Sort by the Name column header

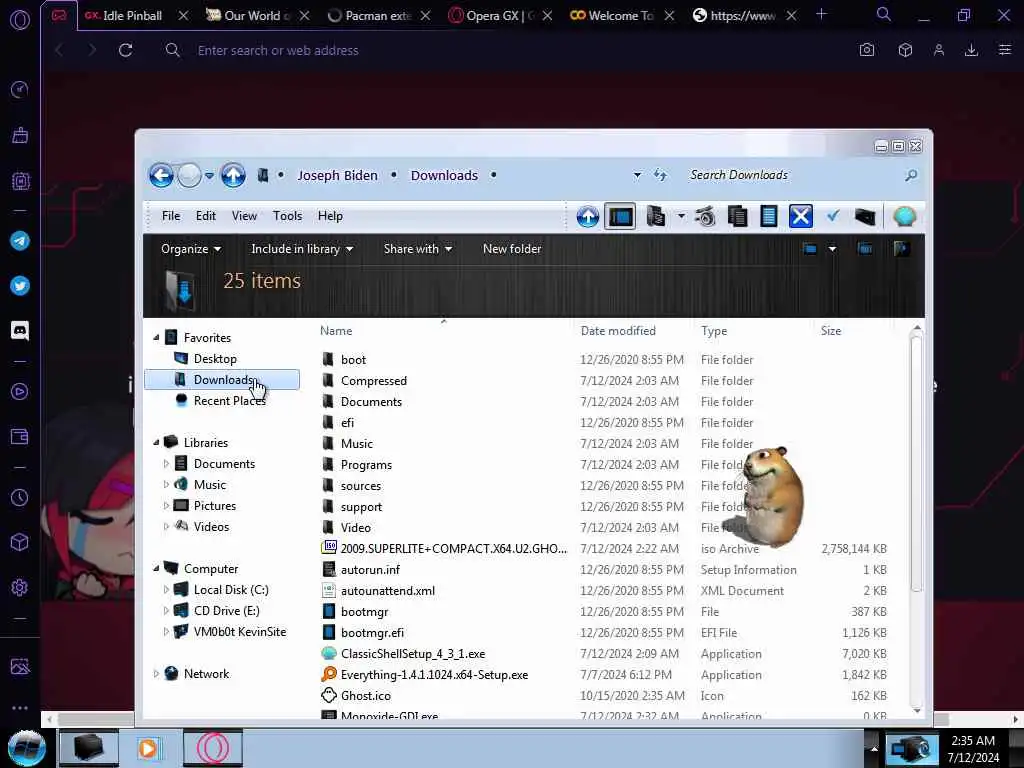(336, 330)
